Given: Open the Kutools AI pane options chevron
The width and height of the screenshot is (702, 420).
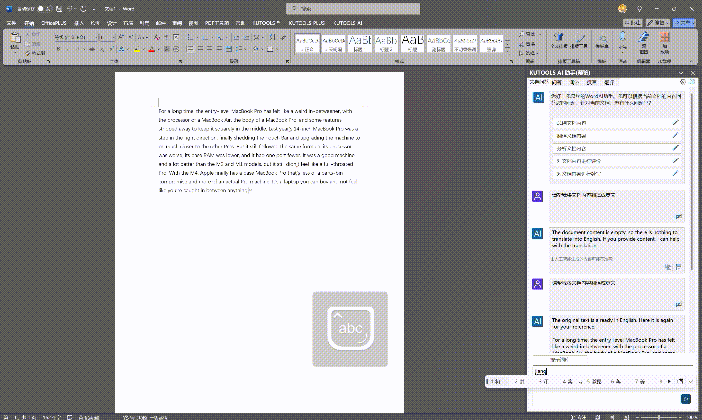Looking at the screenshot, I should tap(681, 74).
